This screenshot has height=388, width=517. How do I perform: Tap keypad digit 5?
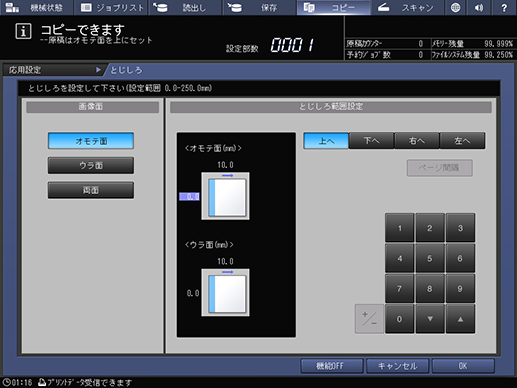(x=430, y=258)
